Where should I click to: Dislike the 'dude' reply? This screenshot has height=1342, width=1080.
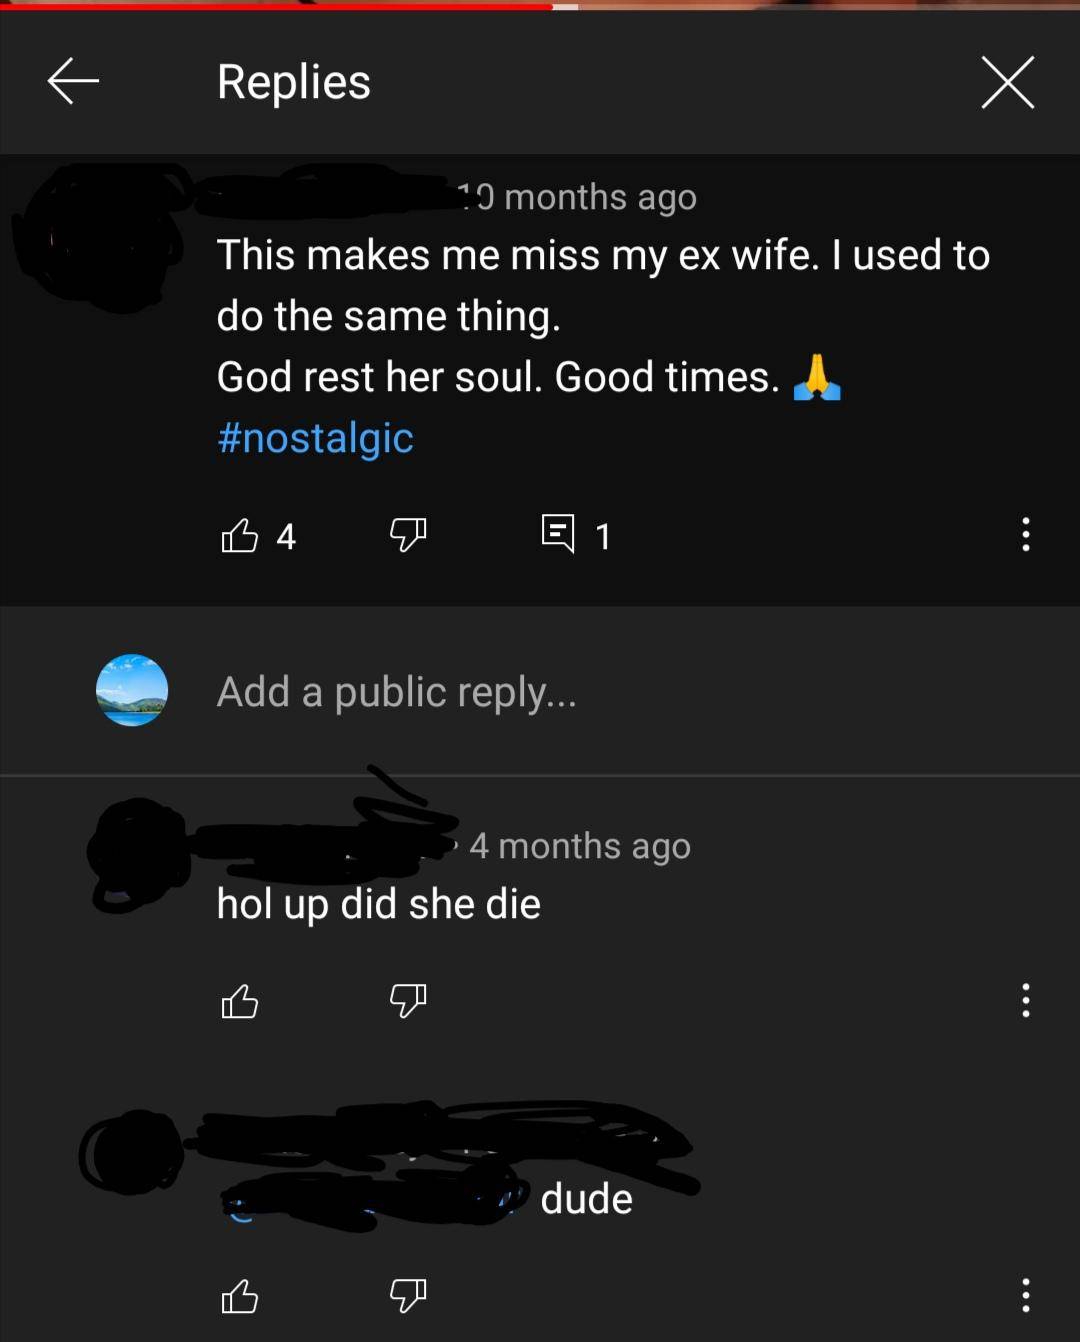408,1296
